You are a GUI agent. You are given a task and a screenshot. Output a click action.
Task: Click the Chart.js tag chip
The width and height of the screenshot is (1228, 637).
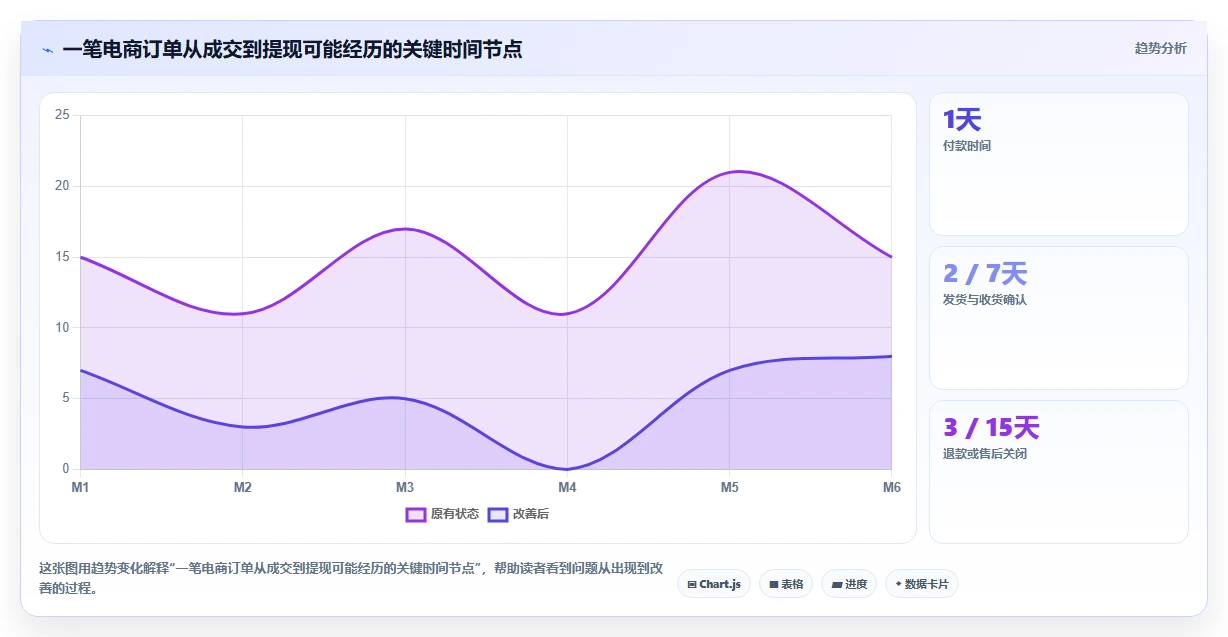714,584
